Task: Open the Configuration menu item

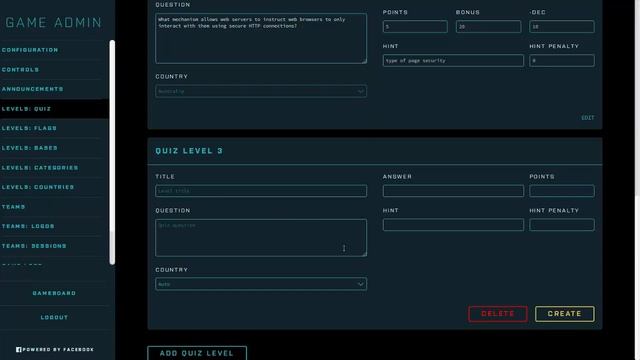Action: [30, 50]
